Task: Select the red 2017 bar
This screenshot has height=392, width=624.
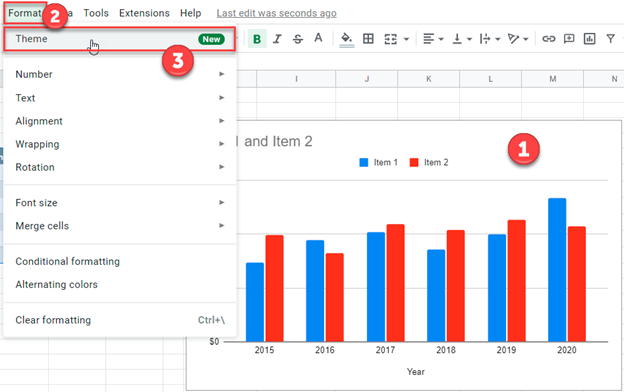Action: (x=395, y=283)
